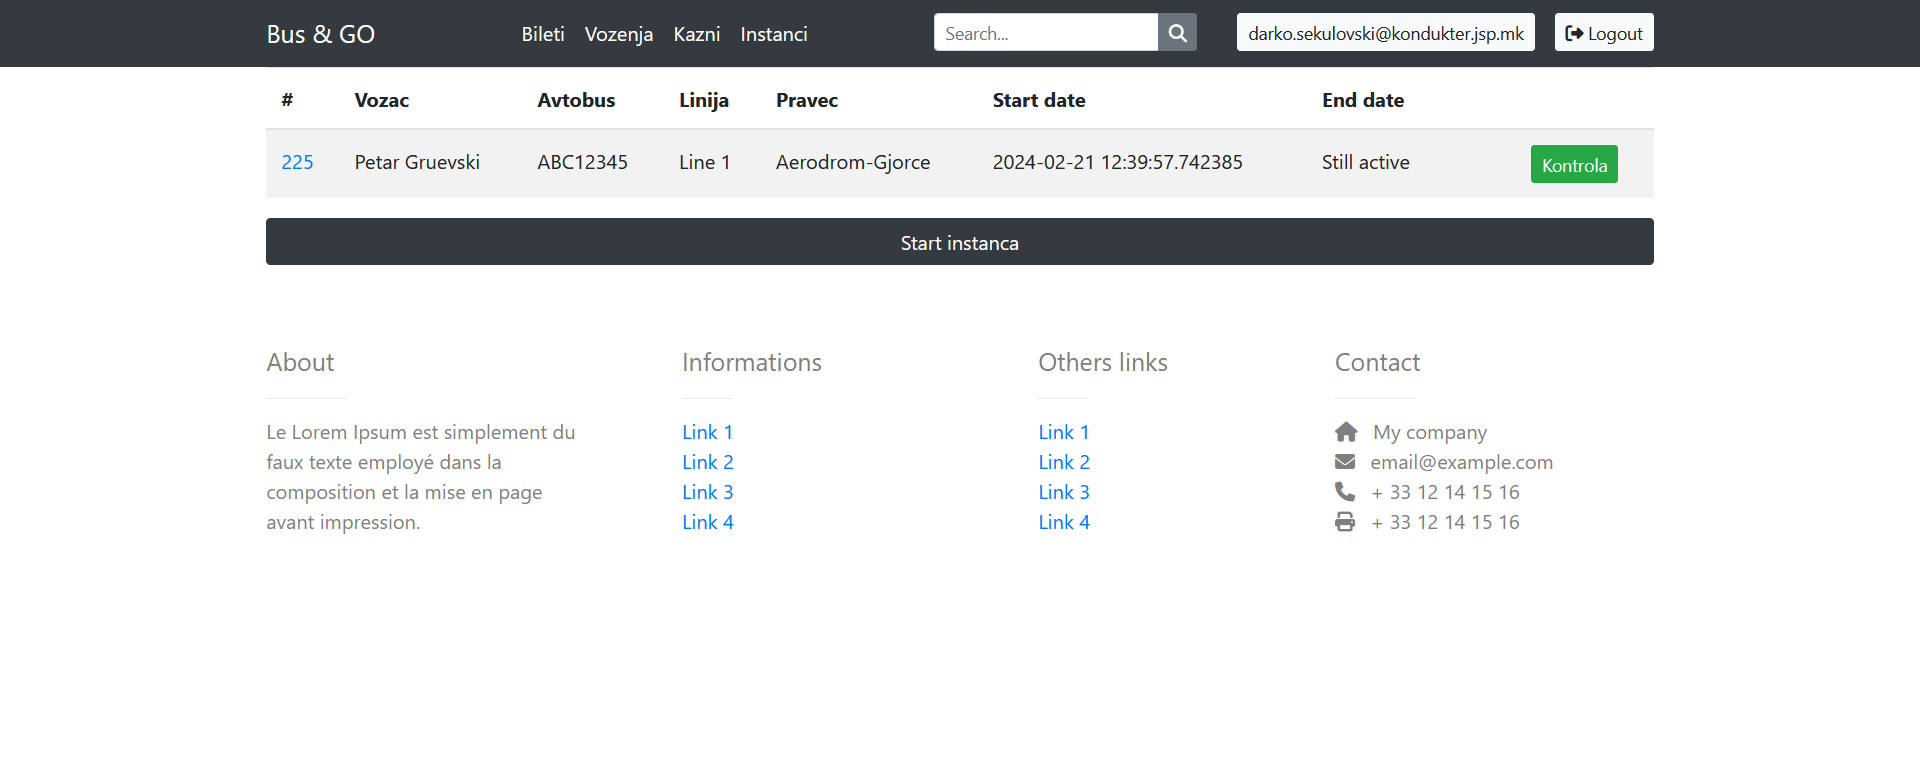Click the phone icon in Contact section
This screenshot has height=773, width=1920.
coord(1345,492)
